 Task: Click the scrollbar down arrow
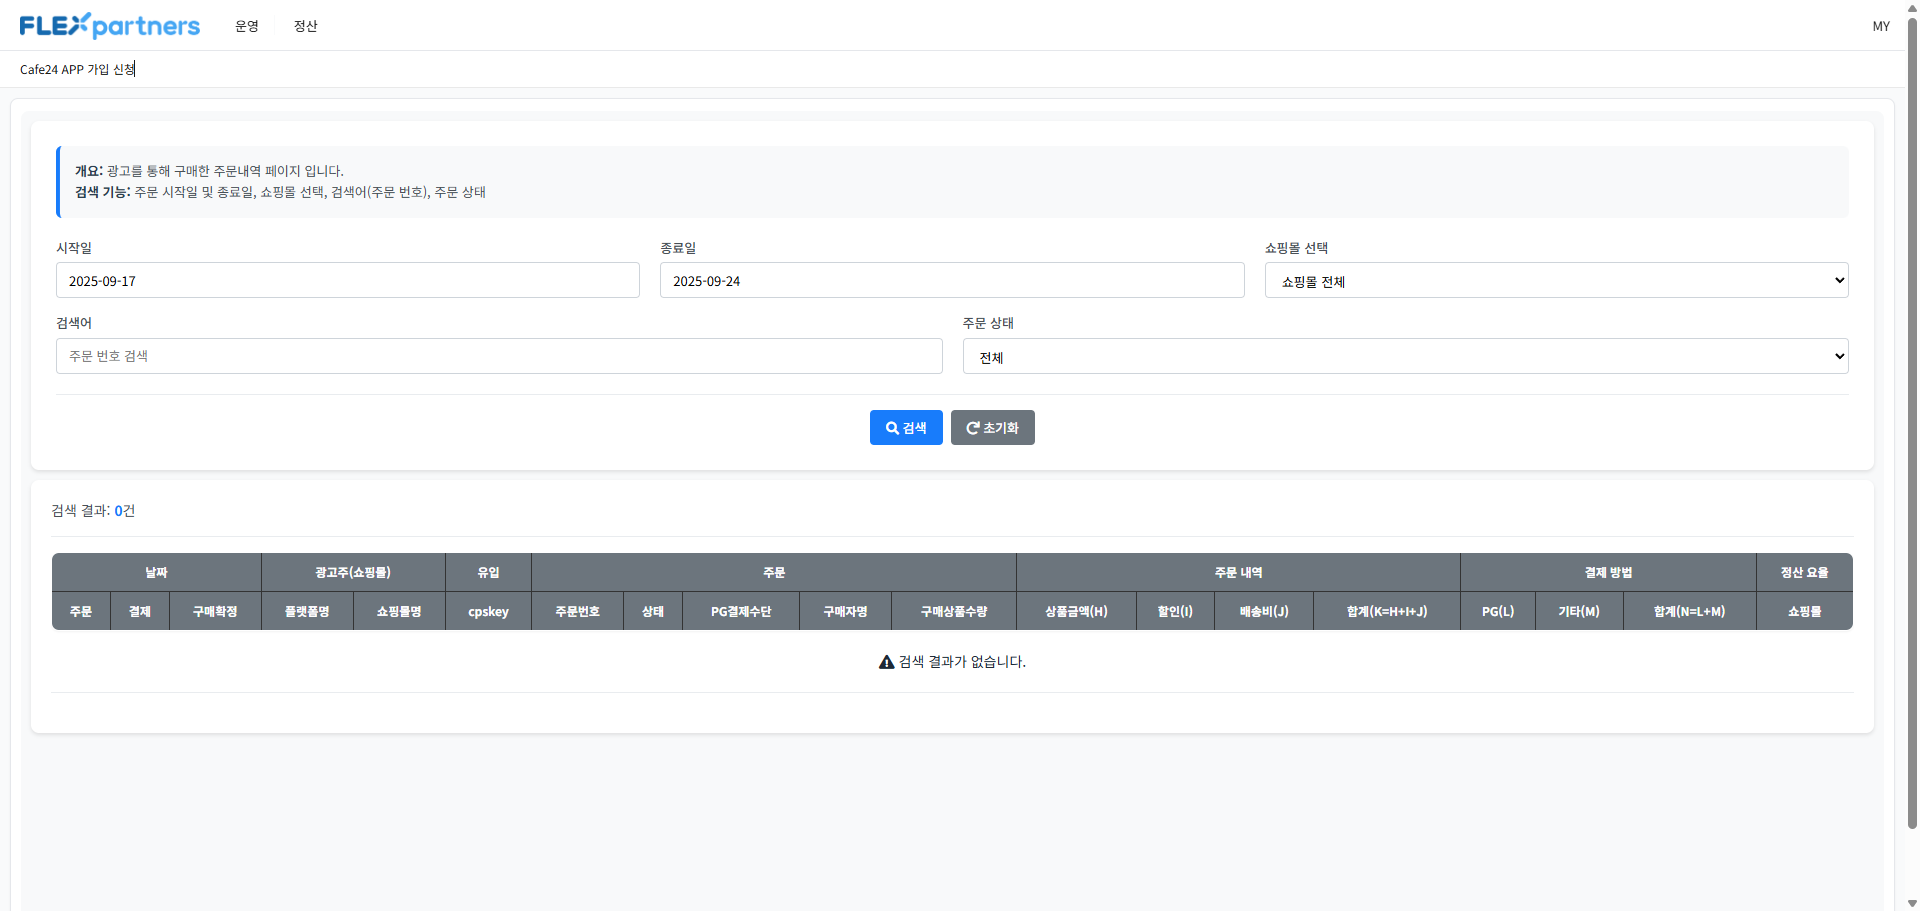point(1912,903)
